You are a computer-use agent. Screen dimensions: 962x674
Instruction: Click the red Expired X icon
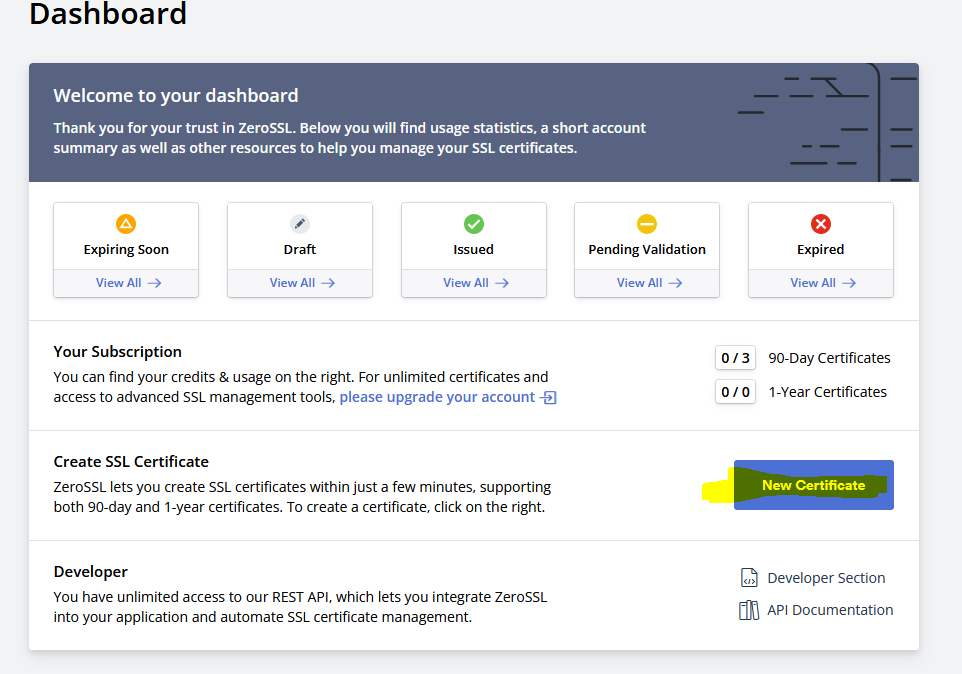coord(821,224)
